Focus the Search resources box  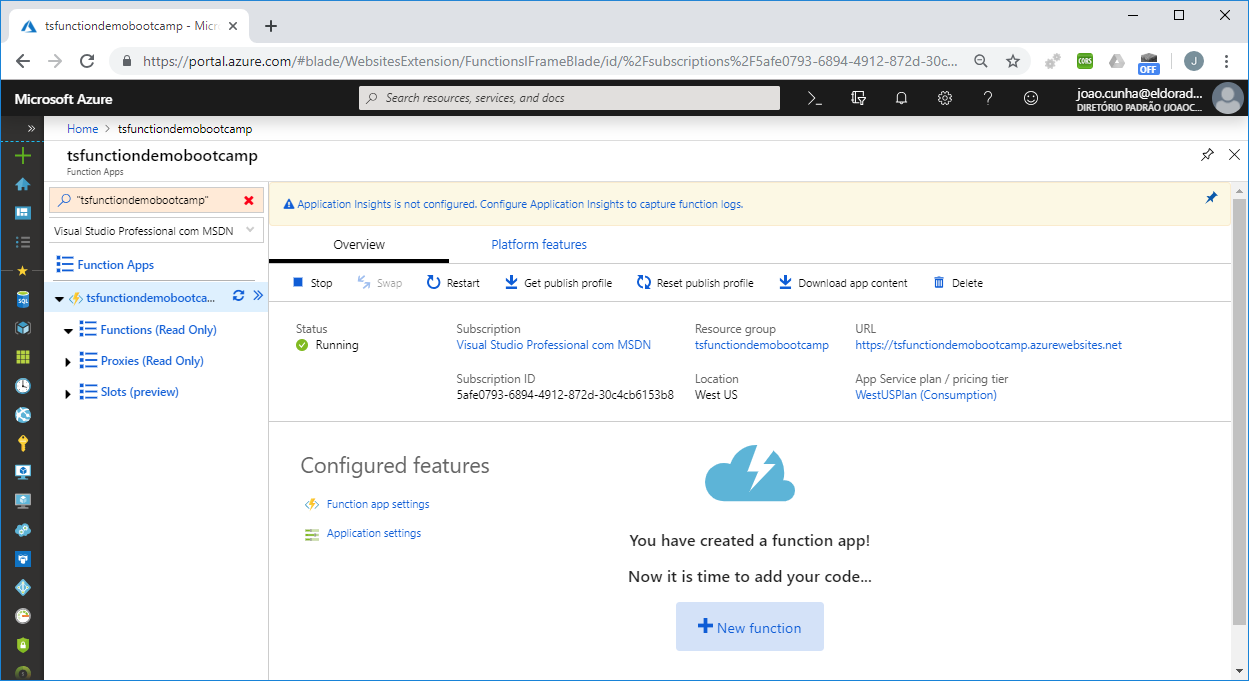click(569, 98)
